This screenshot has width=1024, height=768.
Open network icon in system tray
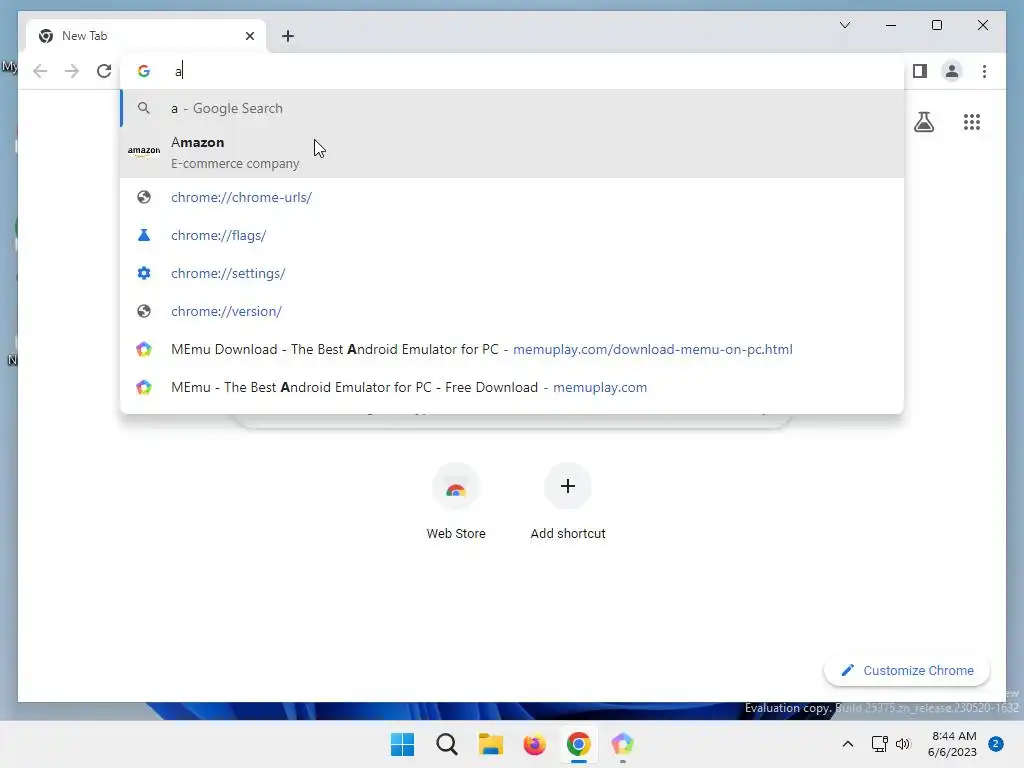point(880,744)
